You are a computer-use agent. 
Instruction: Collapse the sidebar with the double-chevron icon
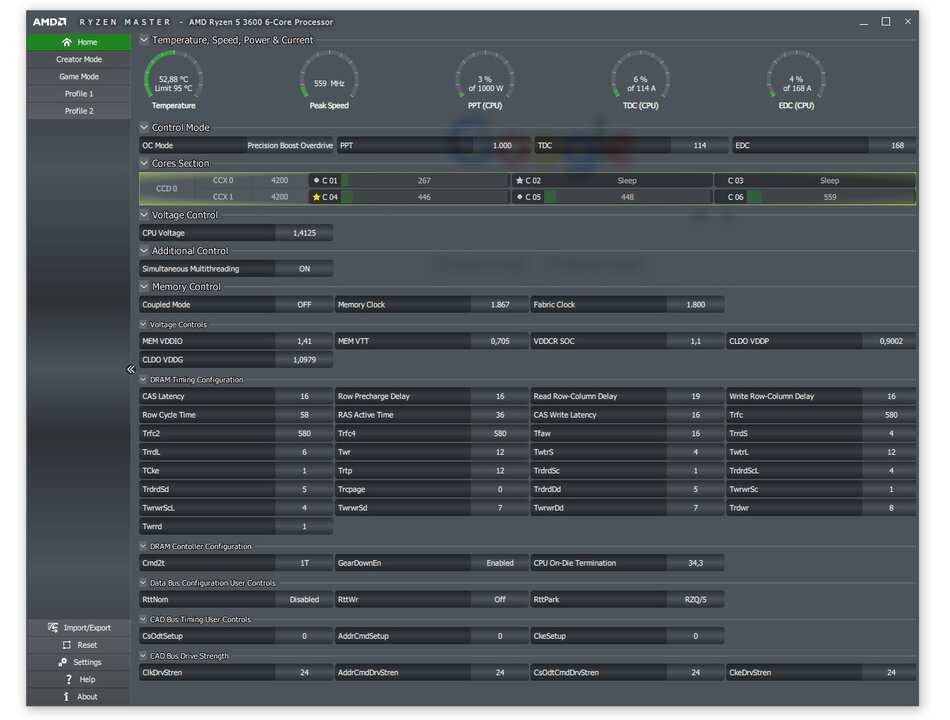click(x=131, y=369)
